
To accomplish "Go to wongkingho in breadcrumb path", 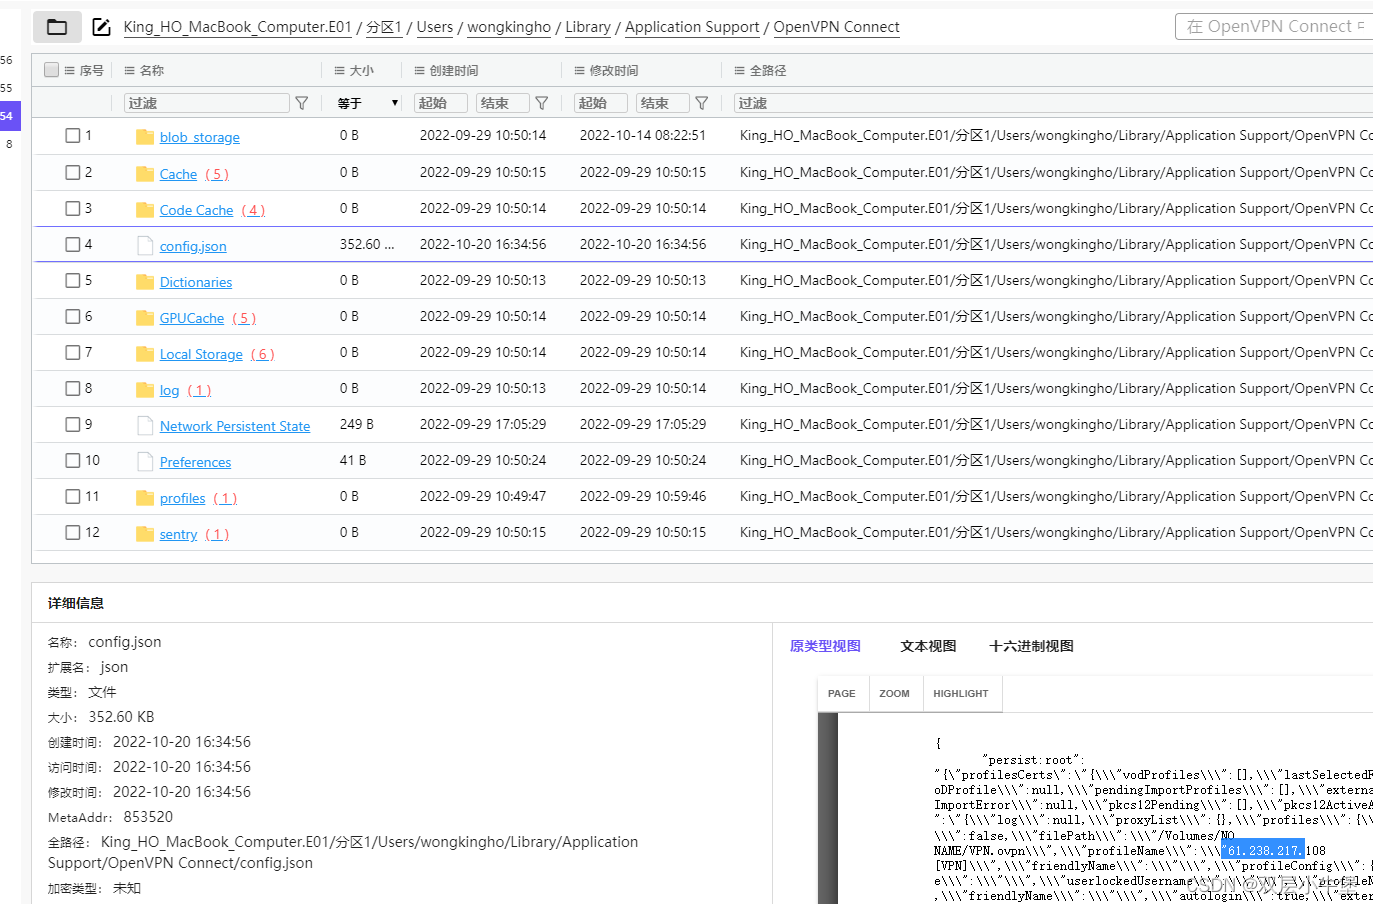I will coord(509,27).
